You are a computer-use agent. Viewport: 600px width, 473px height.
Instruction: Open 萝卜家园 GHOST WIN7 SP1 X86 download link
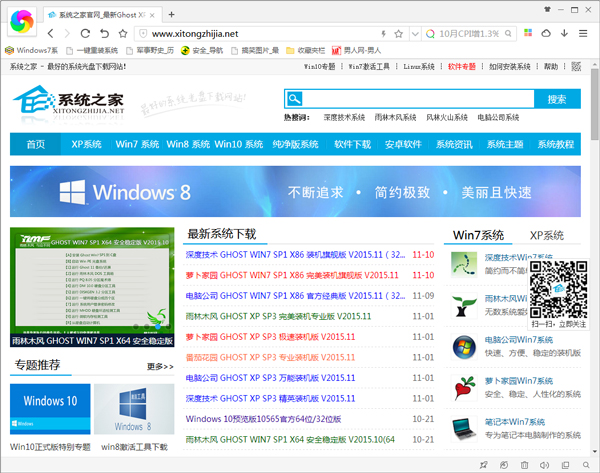click(292, 275)
